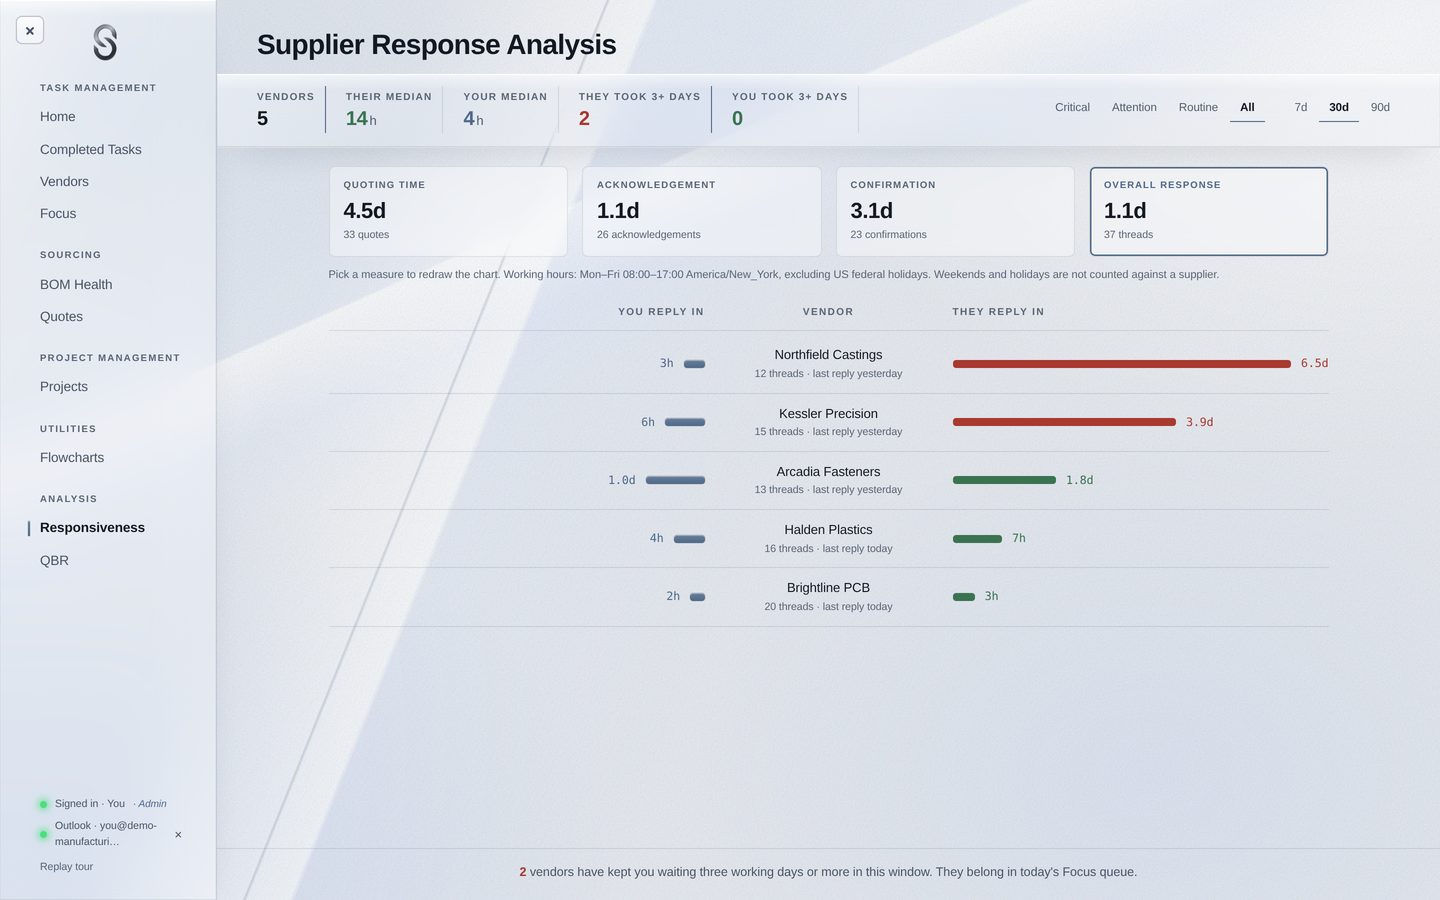Dismiss the Outlook account connection
Viewport: 1440px width, 900px height.
[x=178, y=834]
